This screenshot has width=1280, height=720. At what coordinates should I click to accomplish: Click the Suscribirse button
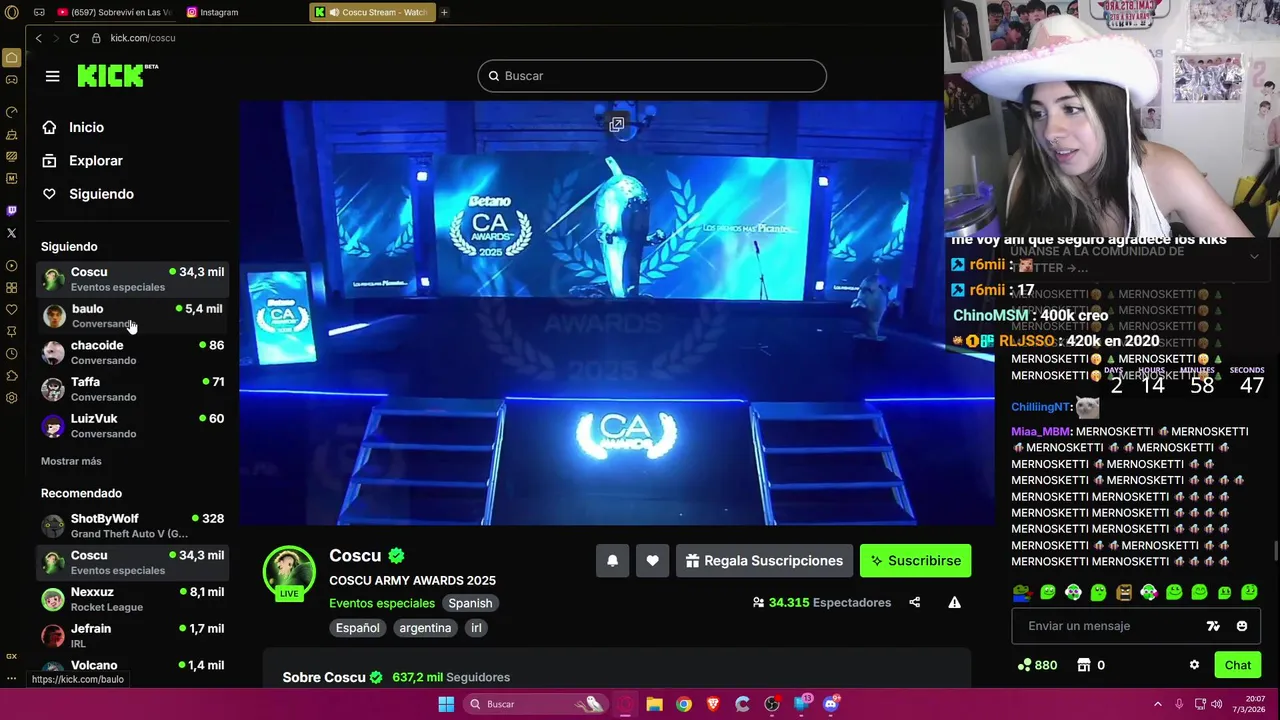coord(916,561)
